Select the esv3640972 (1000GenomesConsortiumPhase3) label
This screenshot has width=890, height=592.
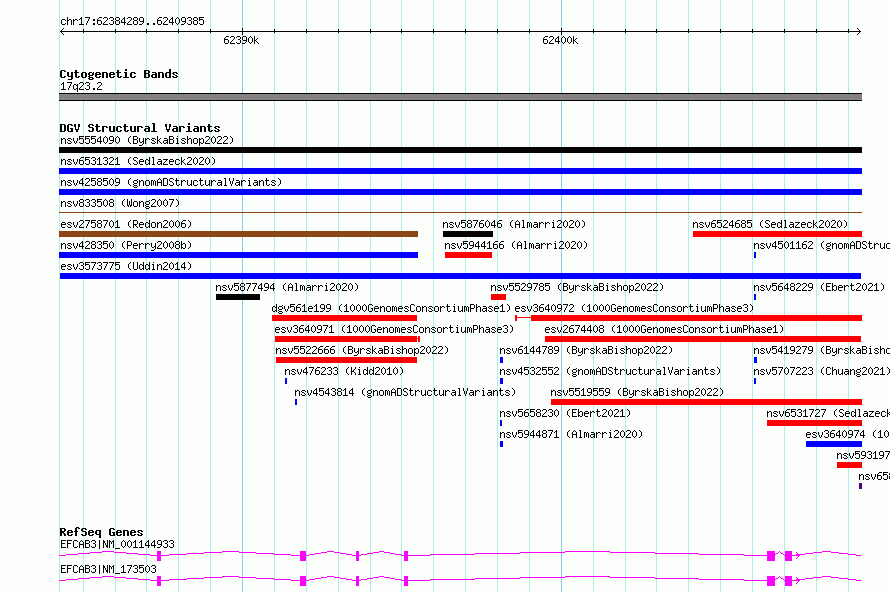pyautogui.click(x=634, y=308)
